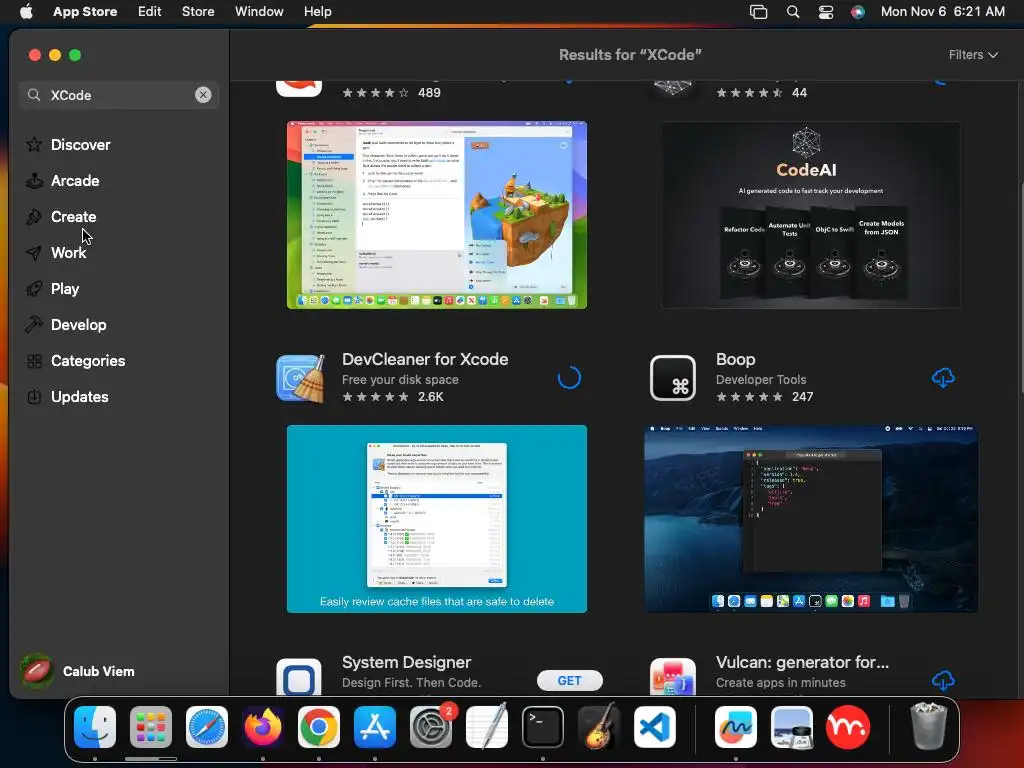Open the Vulcan: generator for... title
The image size is (1024, 768).
point(802,662)
